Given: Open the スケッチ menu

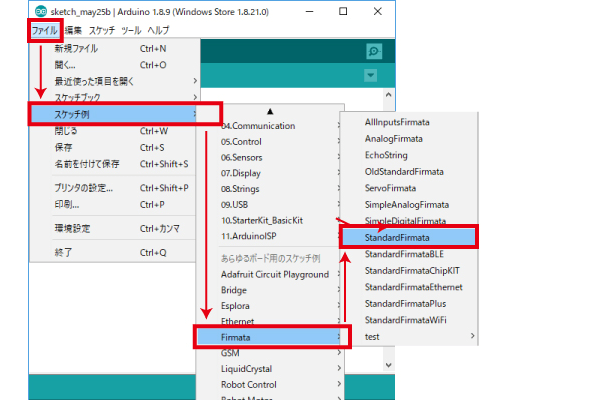Looking at the screenshot, I should coord(102,30).
